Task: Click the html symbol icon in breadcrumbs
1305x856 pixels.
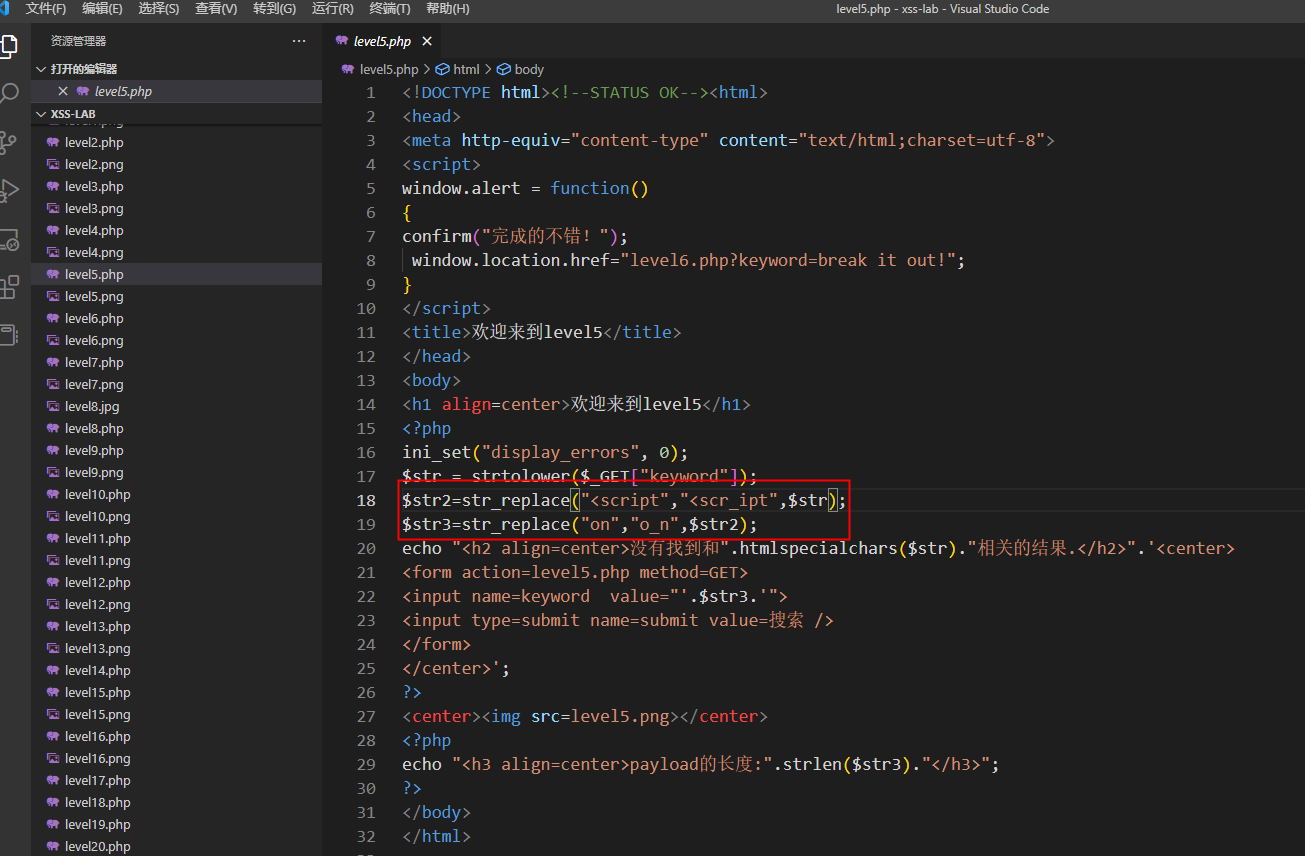Action: click(442, 69)
